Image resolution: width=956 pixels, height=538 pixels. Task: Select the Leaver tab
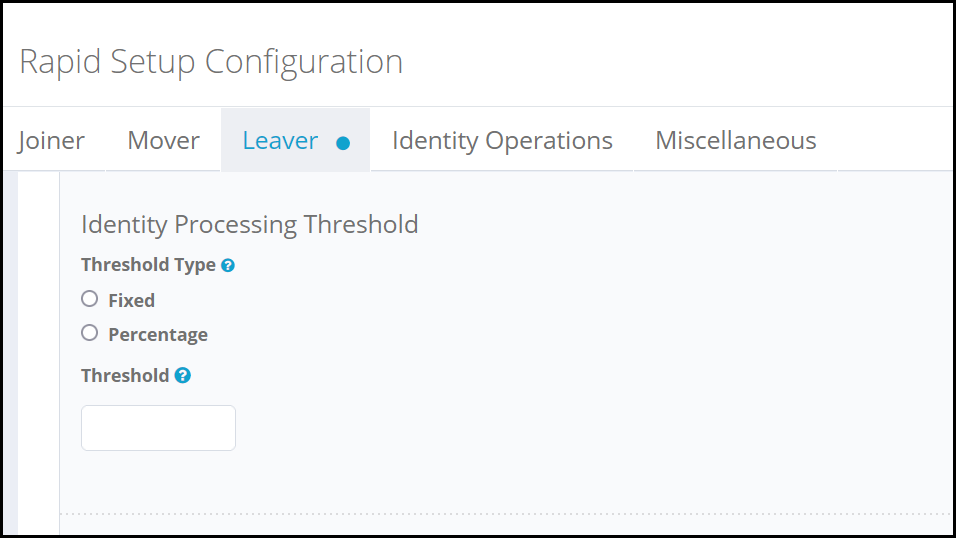tap(280, 141)
